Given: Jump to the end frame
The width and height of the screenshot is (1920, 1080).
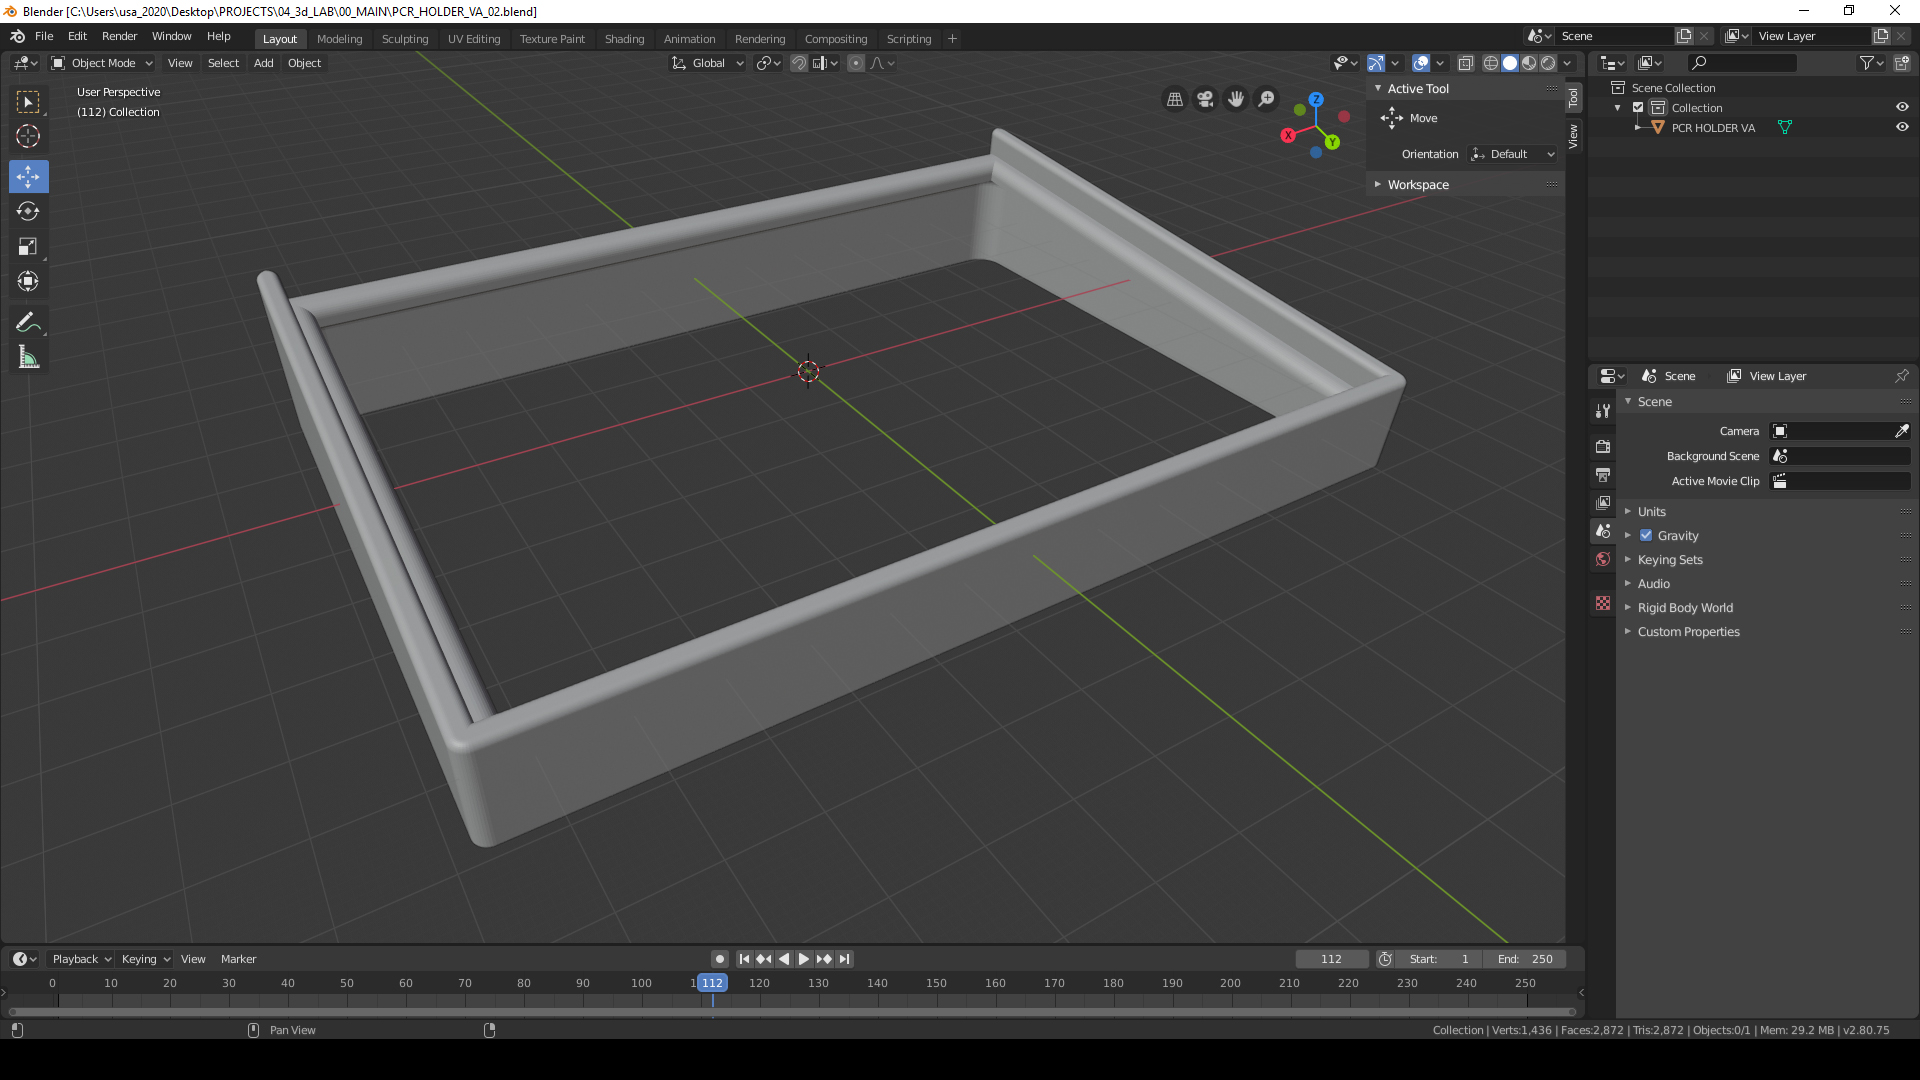Looking at the screenshot, I should point(844,959).
